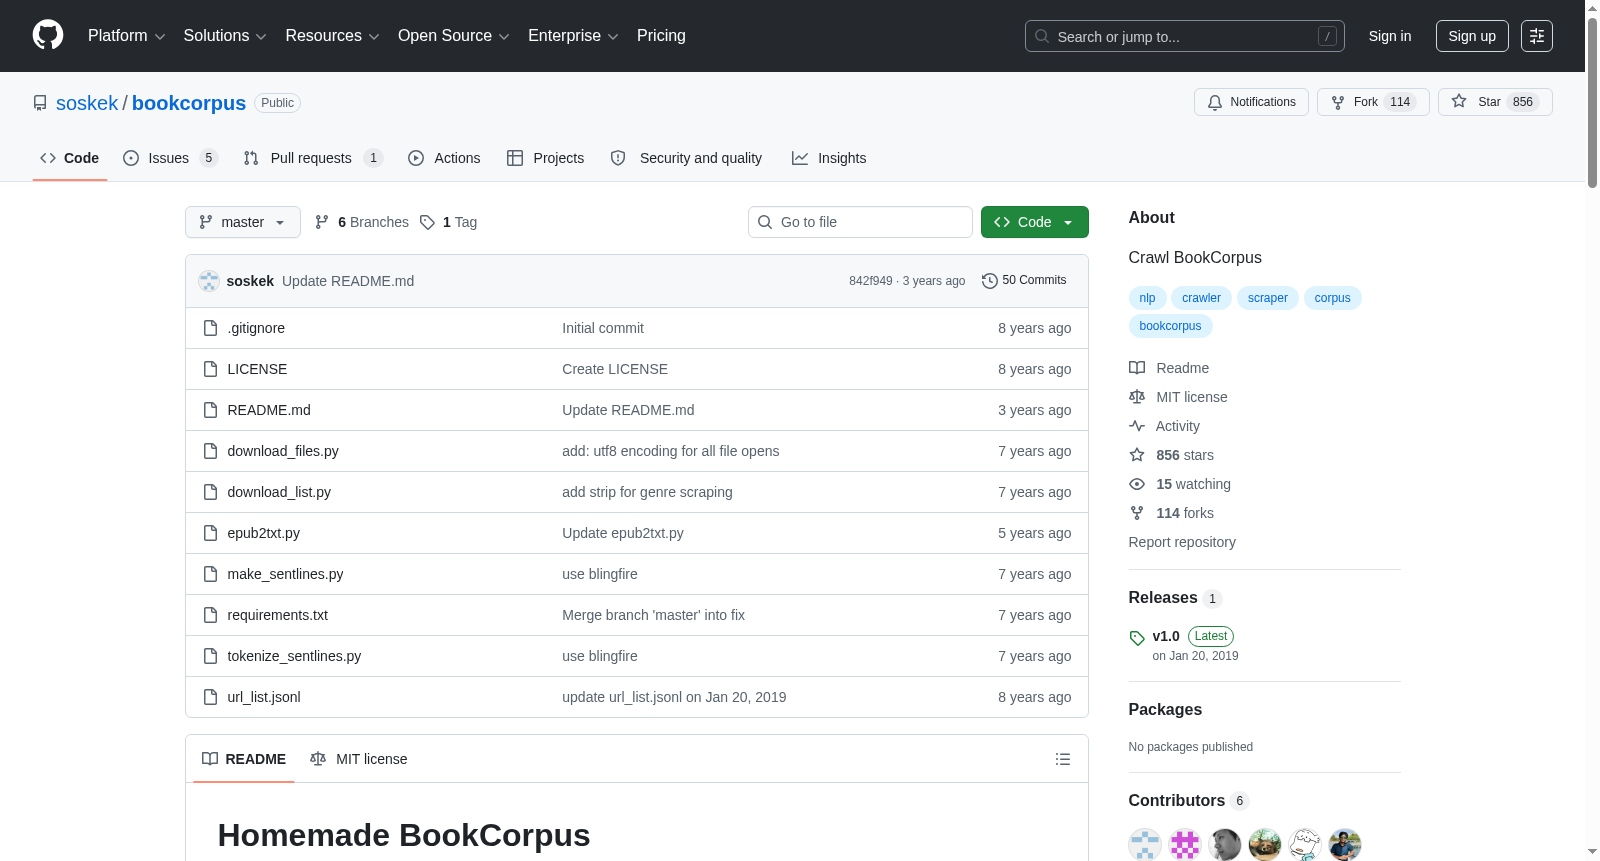1600x861 pixels.
Task: Click the Sign in link
Action: click(x=1390, y=36)
